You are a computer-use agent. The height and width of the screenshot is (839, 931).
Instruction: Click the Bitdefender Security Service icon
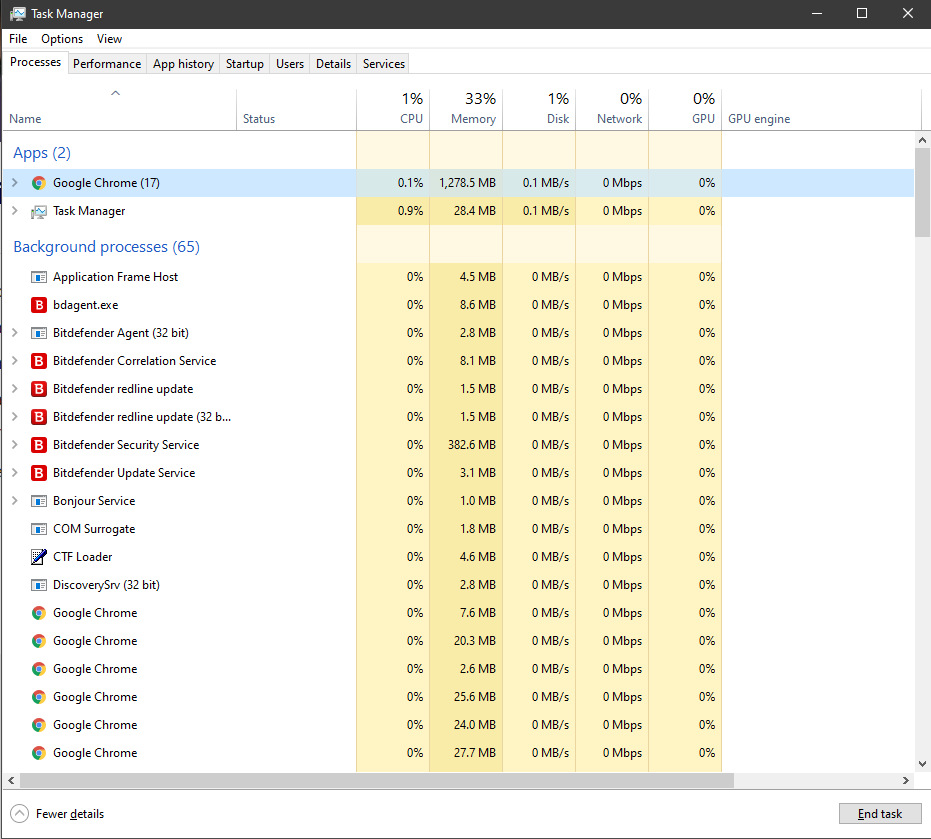[x=39, y=445]
